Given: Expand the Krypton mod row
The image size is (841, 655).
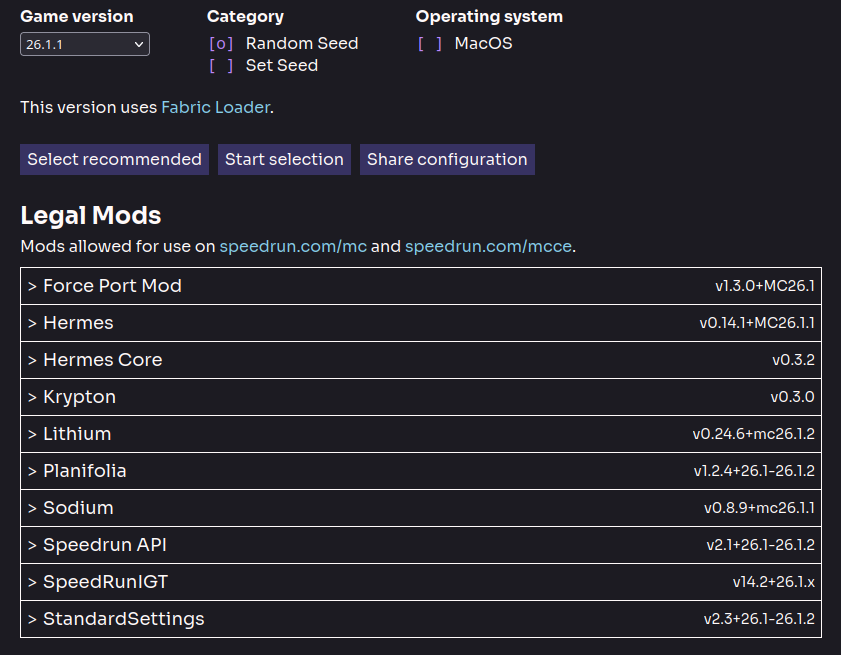Looking at the screenshot, I should tap(421, 397).
